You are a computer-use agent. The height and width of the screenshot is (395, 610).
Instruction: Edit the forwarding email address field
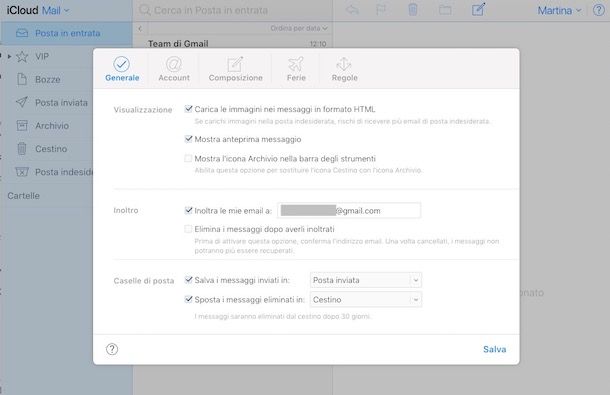click(349, 211)
